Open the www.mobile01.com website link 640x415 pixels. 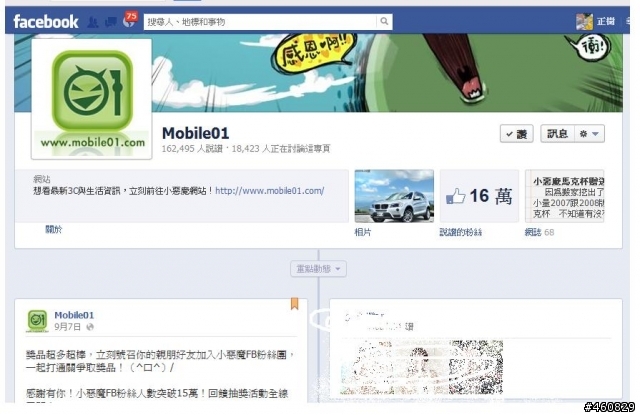click(269, 191)
